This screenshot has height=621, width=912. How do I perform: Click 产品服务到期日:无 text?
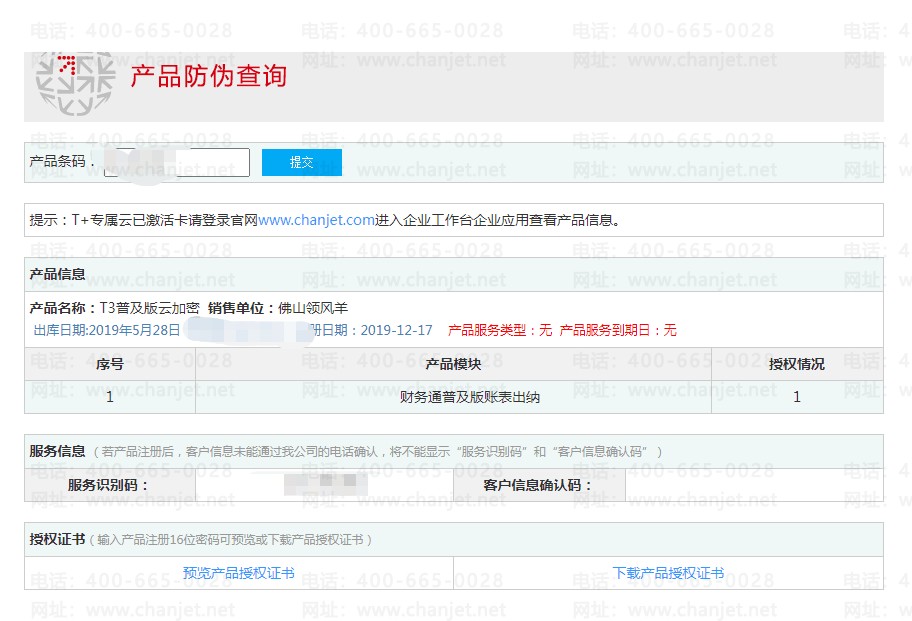pyautogui.click(x=618, y=330)
